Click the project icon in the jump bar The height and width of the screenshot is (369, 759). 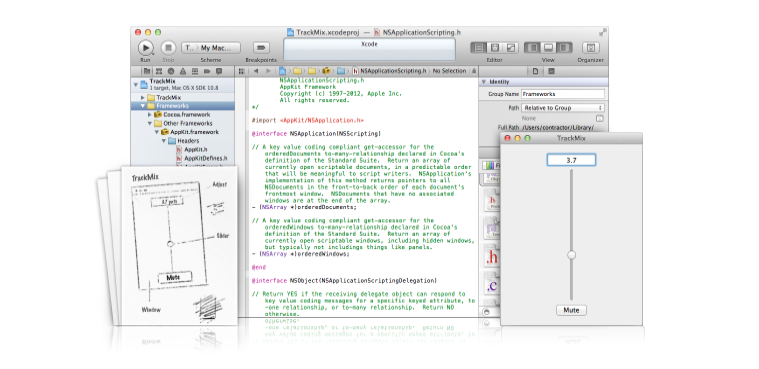(x=283, y=71)
